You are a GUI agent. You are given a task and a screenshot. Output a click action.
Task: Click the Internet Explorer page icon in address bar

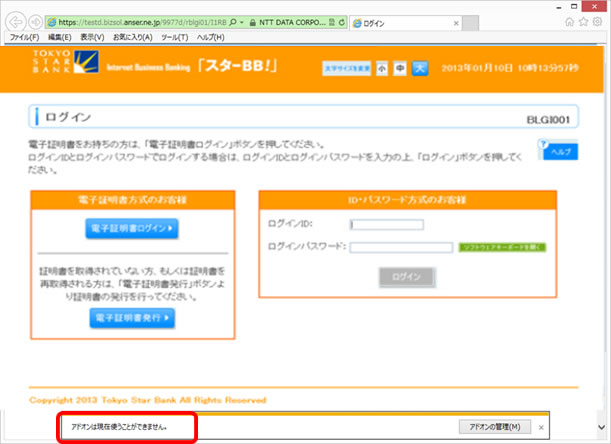(52, 23)
